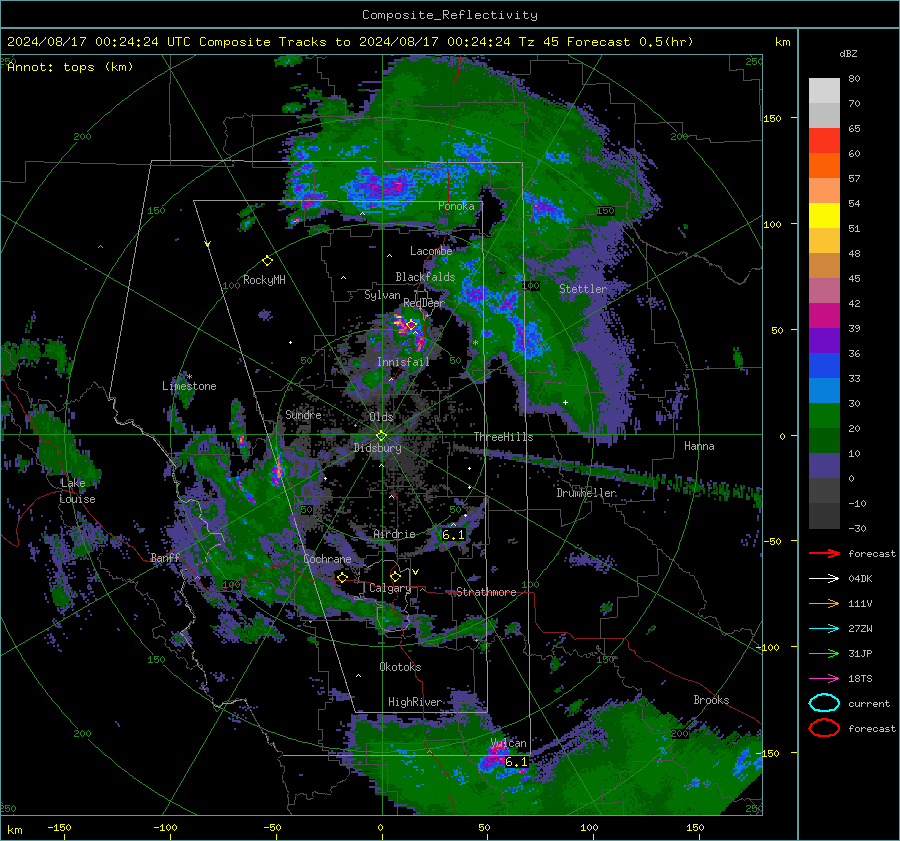Click the dBZ legend heading
The width and height of the screenshot is (900, 841).
[848, 53]
